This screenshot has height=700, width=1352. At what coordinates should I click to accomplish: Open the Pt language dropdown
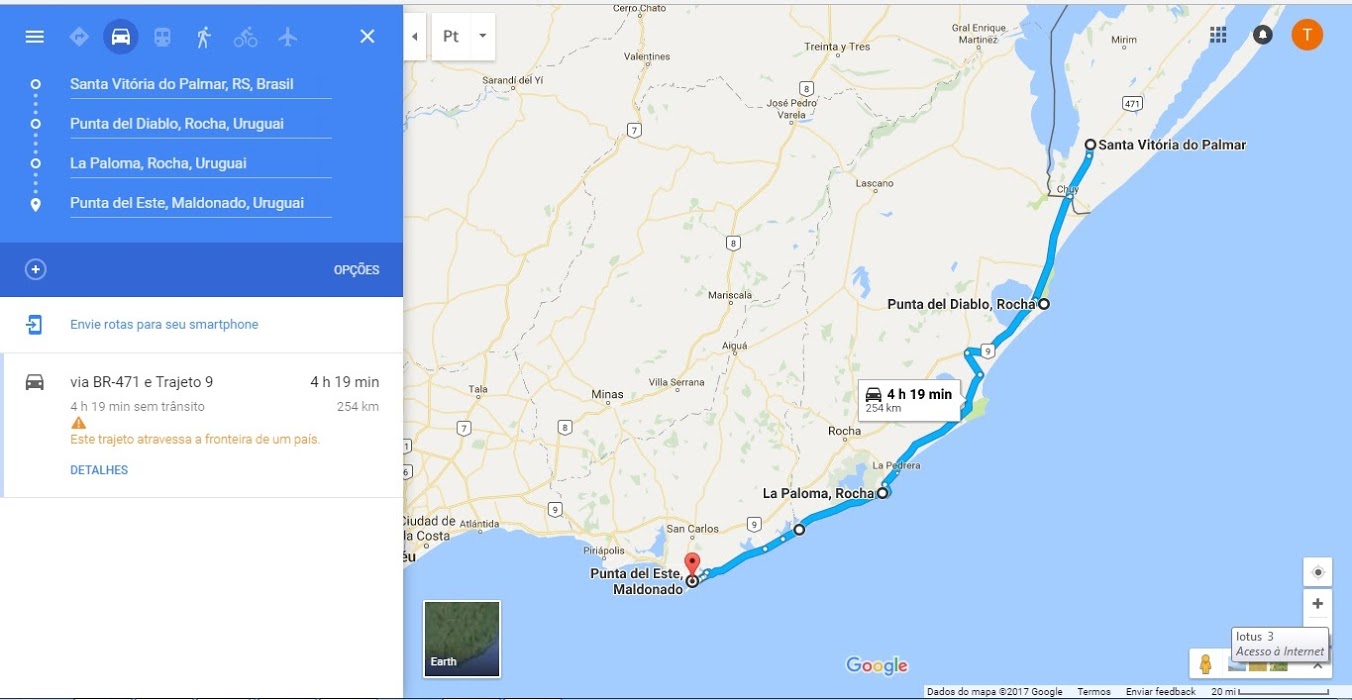(x=464, y=36)
